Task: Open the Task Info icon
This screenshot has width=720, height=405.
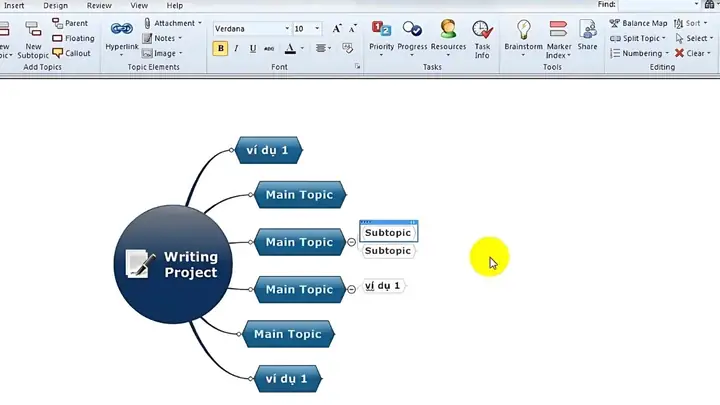Action: point(482,39)
